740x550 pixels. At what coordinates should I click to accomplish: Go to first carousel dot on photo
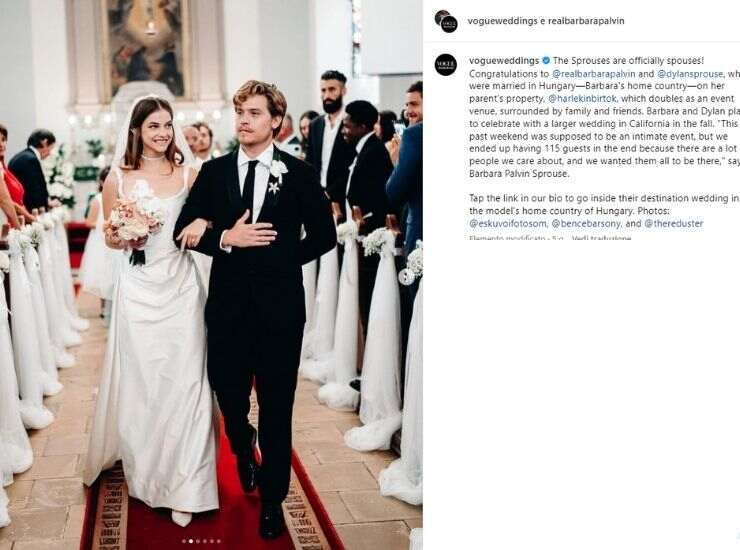pos(184,541)
